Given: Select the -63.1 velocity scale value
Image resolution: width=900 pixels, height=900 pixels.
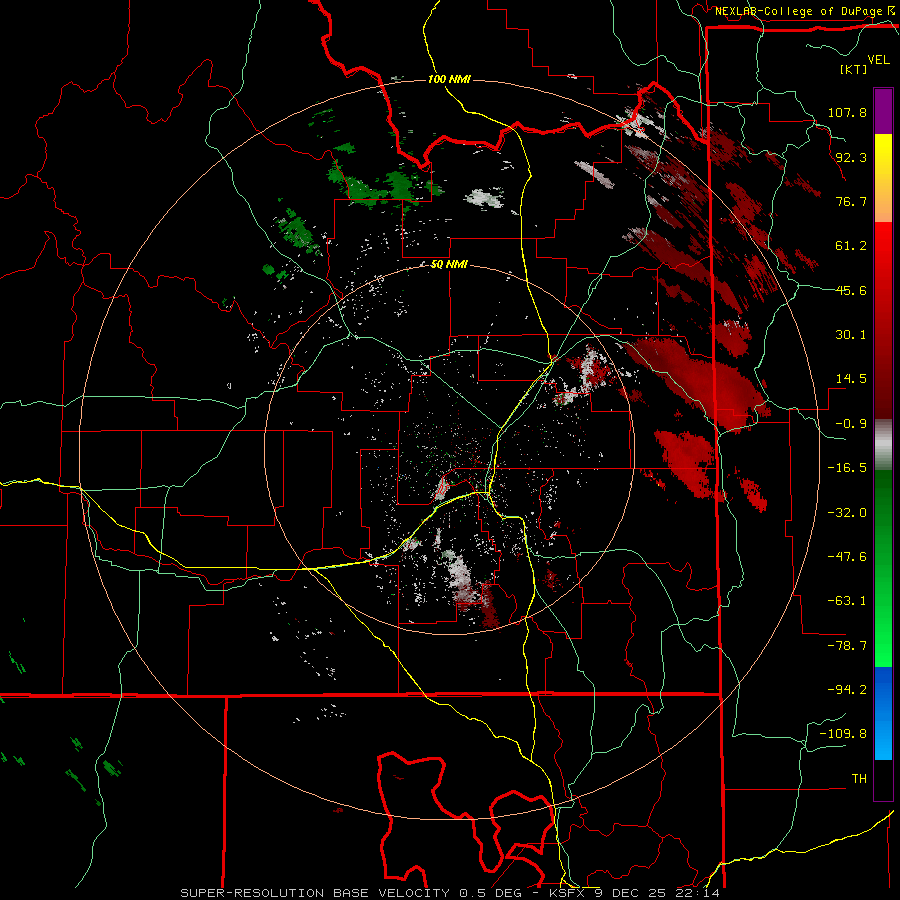Looking at the screenshot, I should point(847,601).
